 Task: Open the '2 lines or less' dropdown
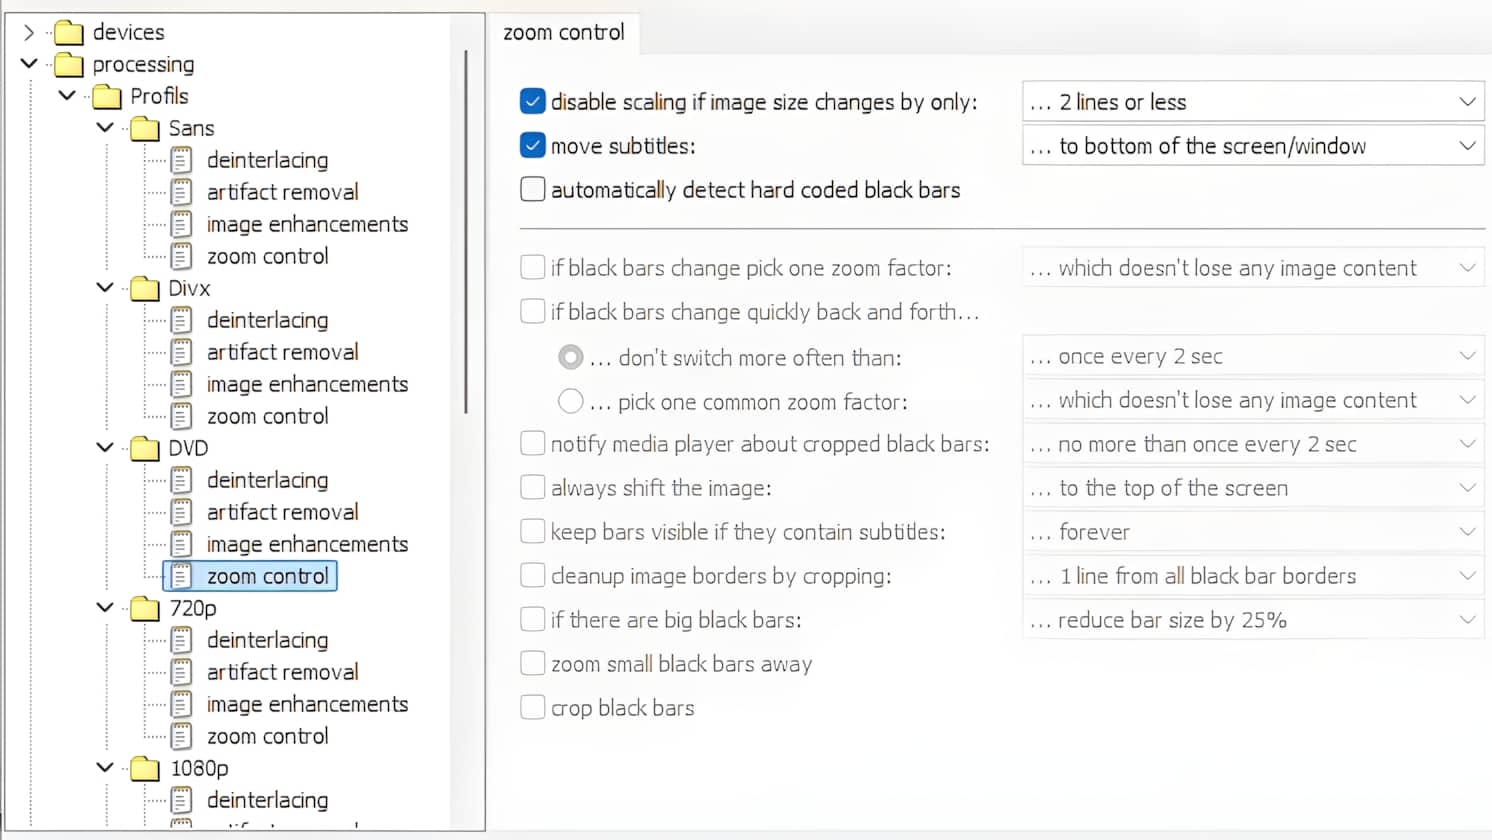pyautogui.click(x=1252, y=102)
